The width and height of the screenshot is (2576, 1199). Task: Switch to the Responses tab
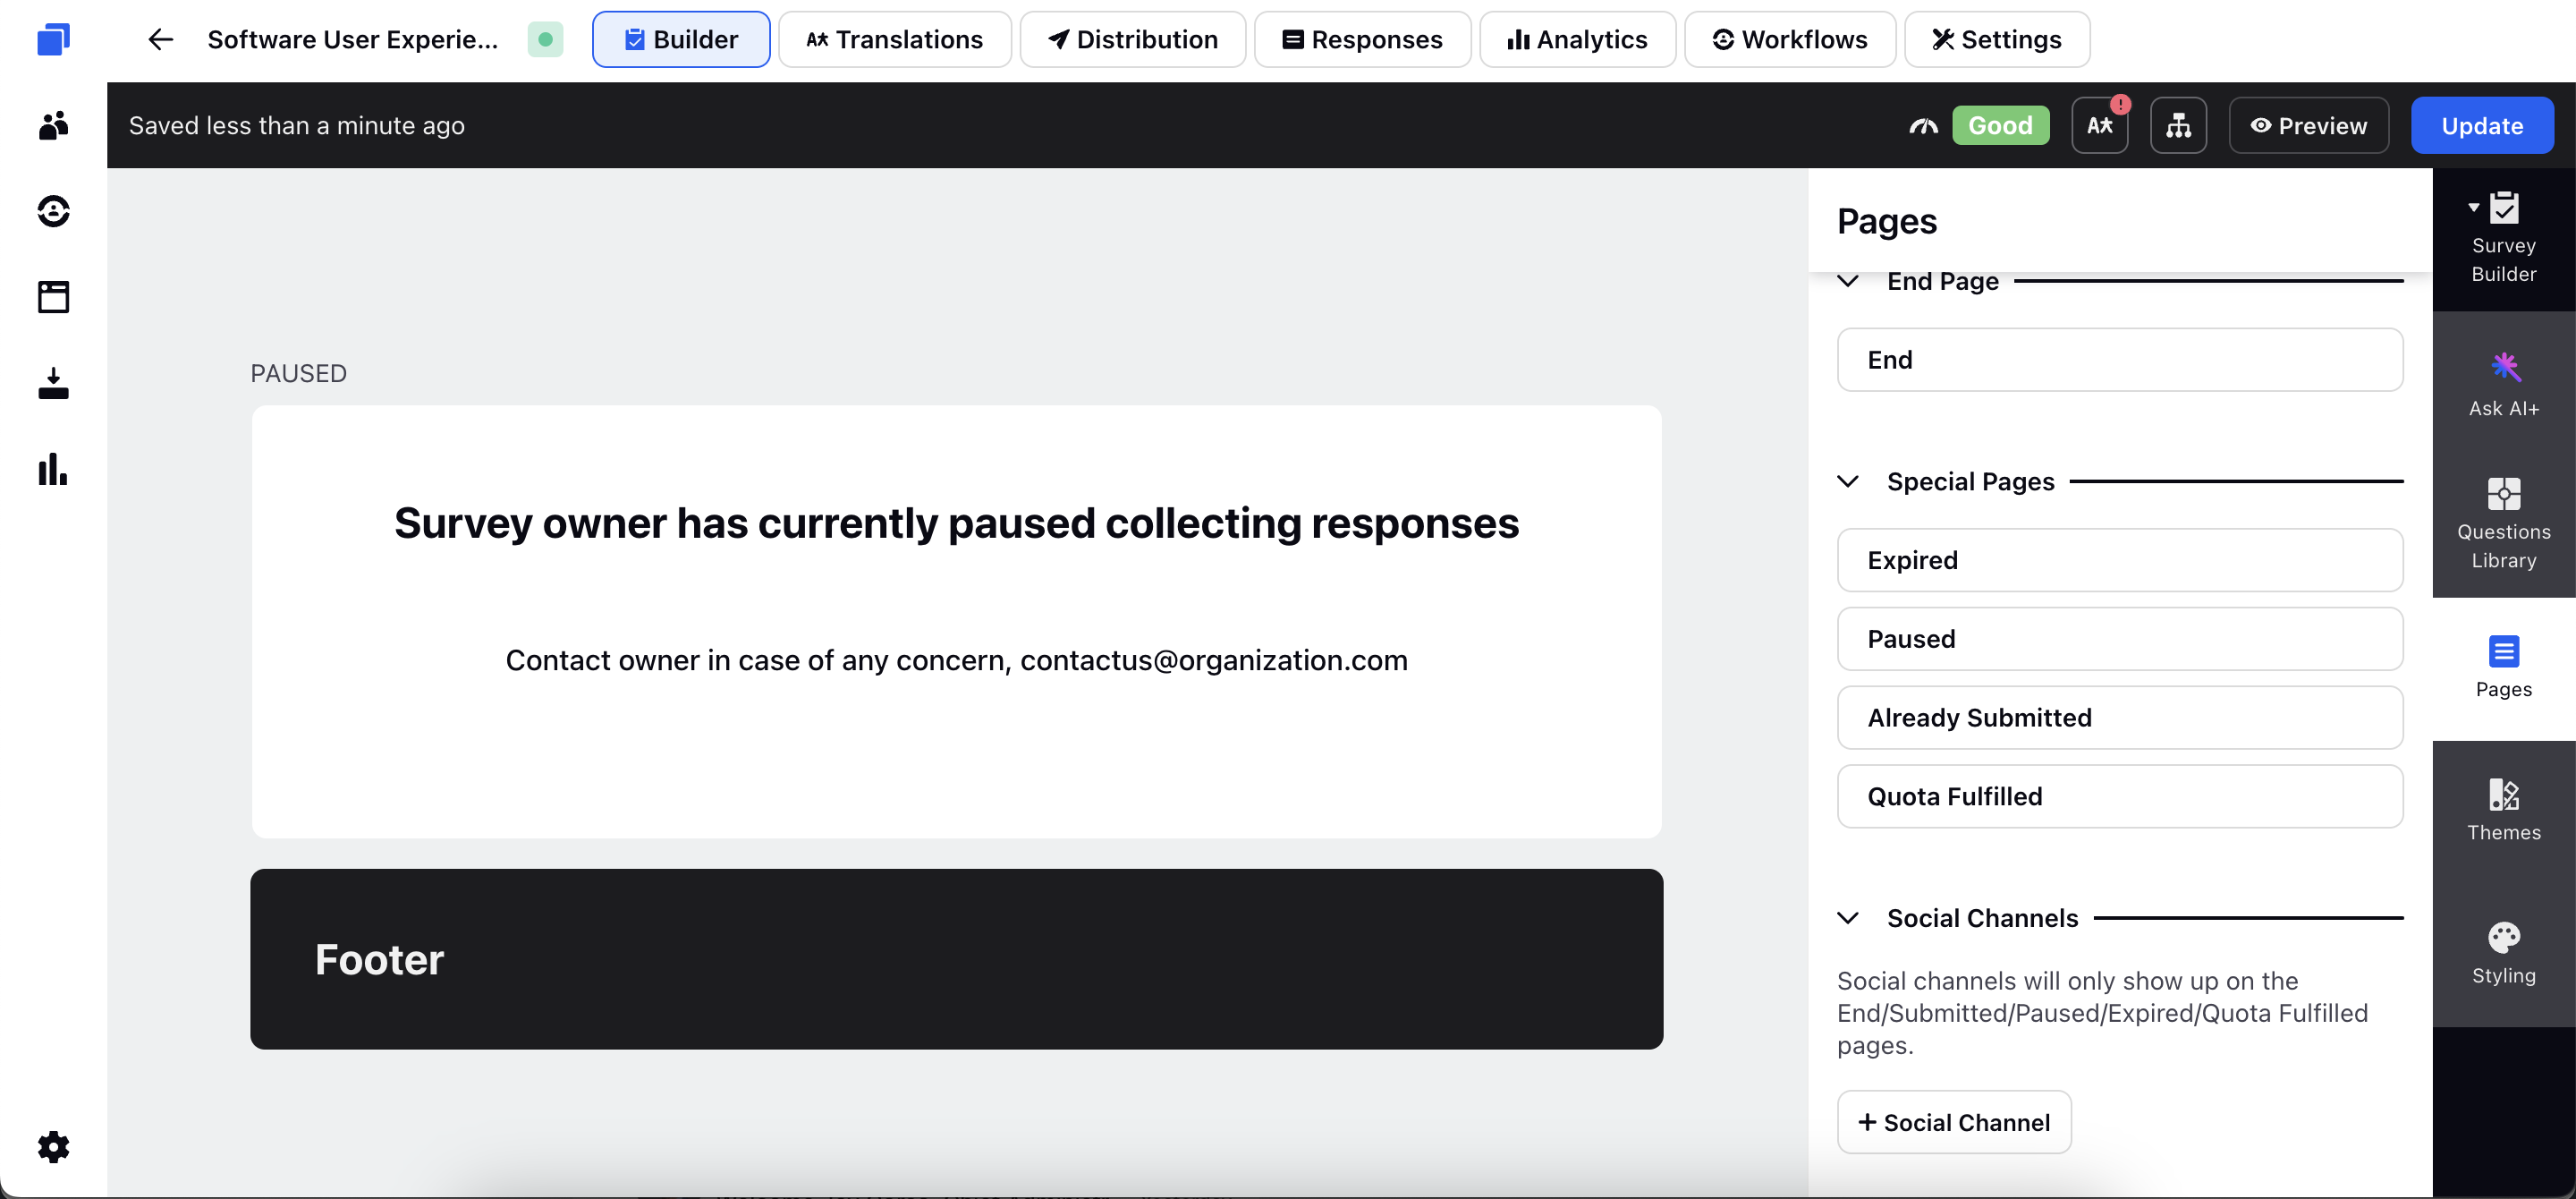(1362, 40)
